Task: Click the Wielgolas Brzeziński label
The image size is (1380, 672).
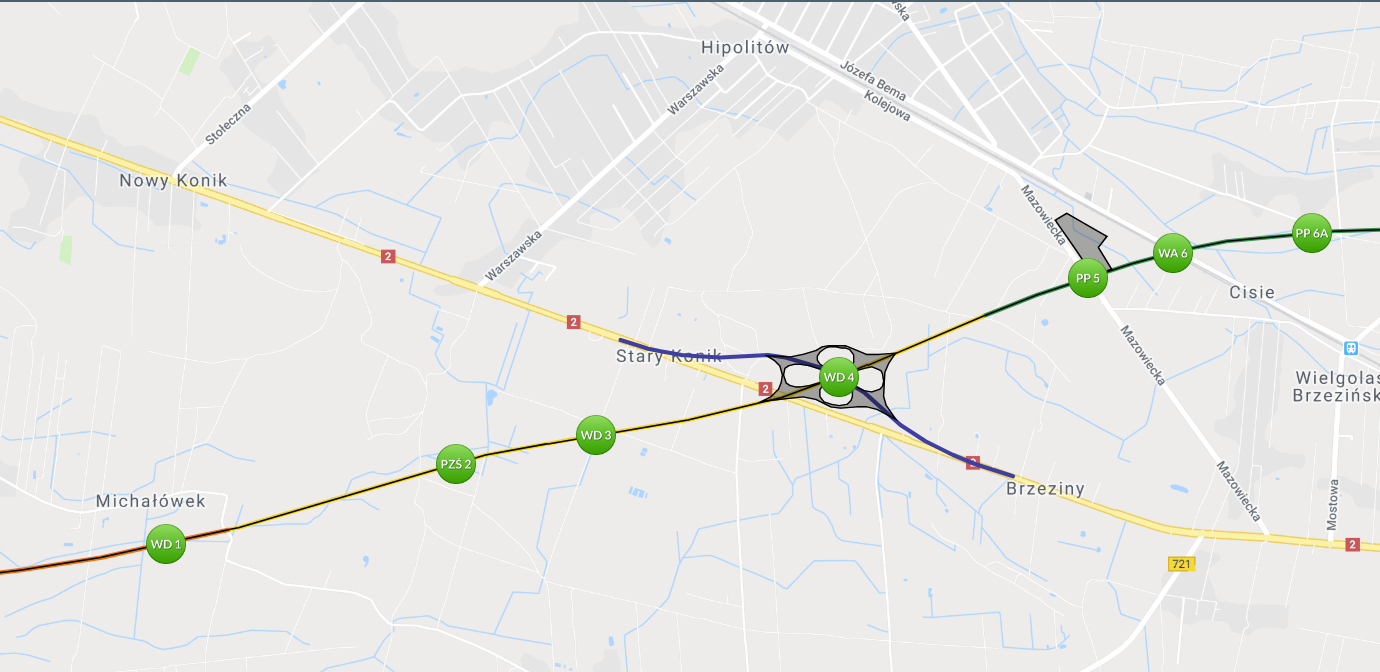Action: 1336,386
